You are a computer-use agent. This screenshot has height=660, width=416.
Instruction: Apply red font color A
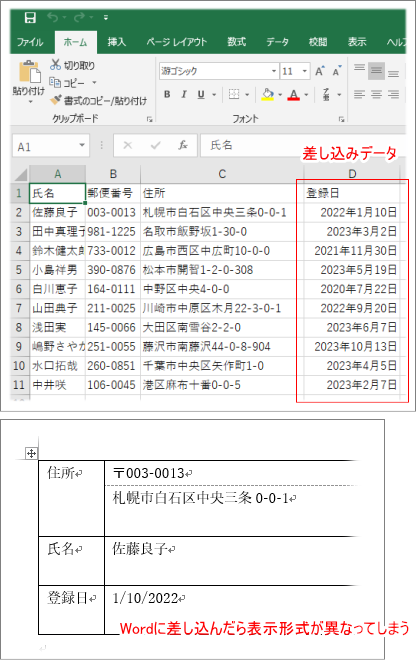point(293,94)
